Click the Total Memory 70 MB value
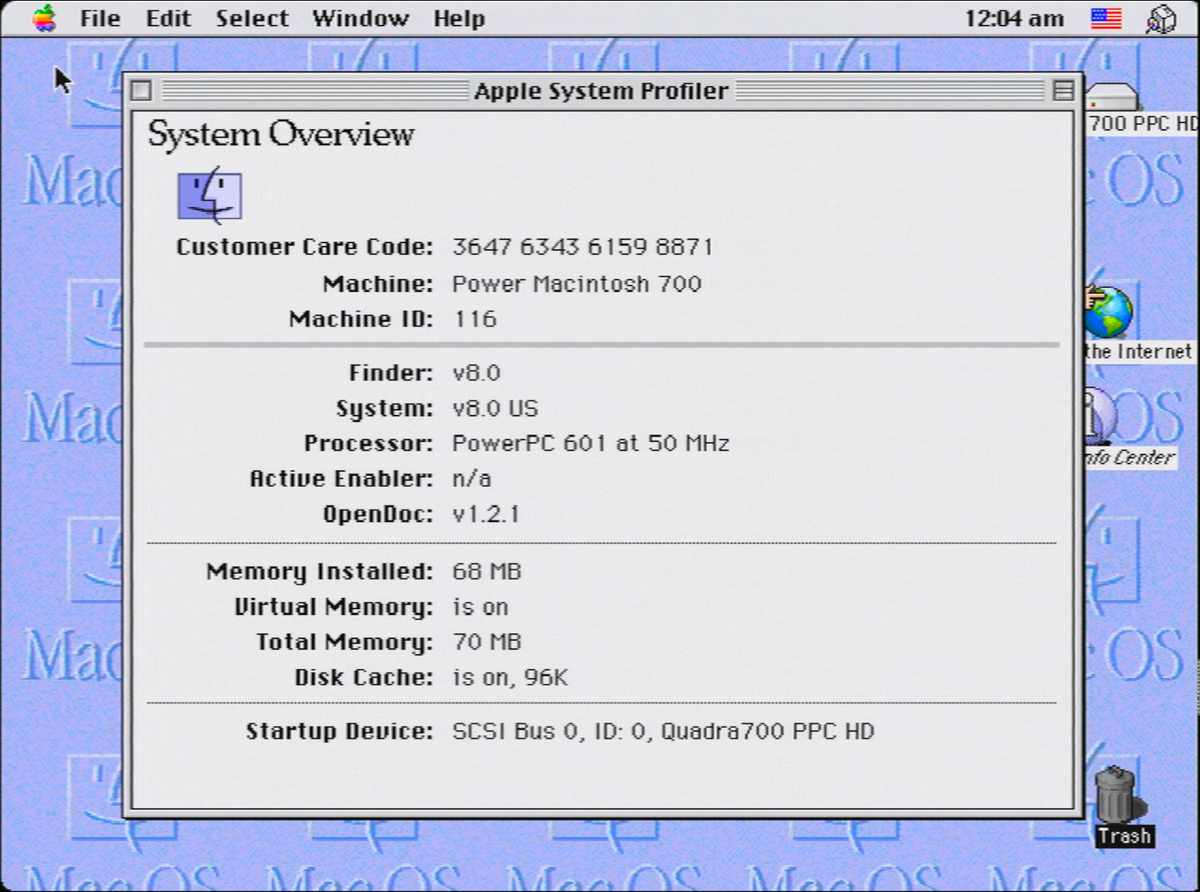 coord(487,642)
